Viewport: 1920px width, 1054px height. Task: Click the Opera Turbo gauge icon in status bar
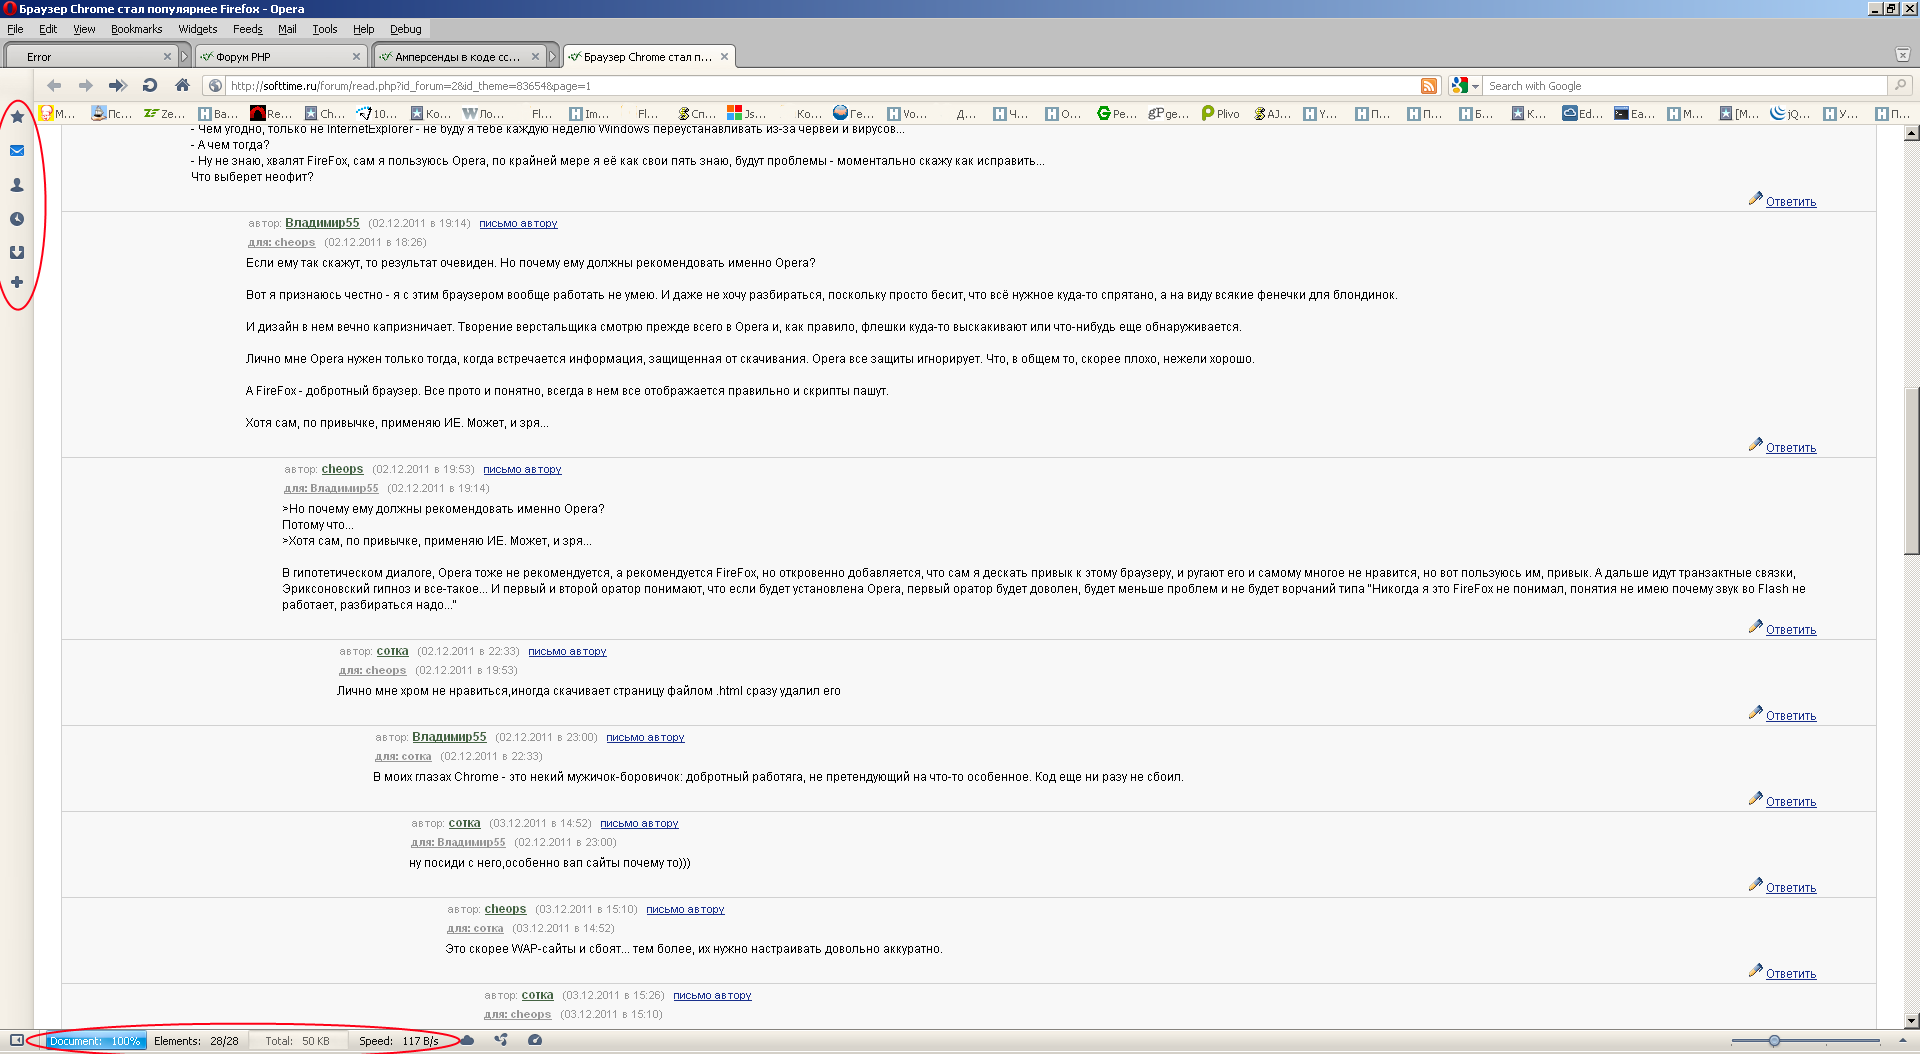pyautogui.click(x=535, y=1040)
